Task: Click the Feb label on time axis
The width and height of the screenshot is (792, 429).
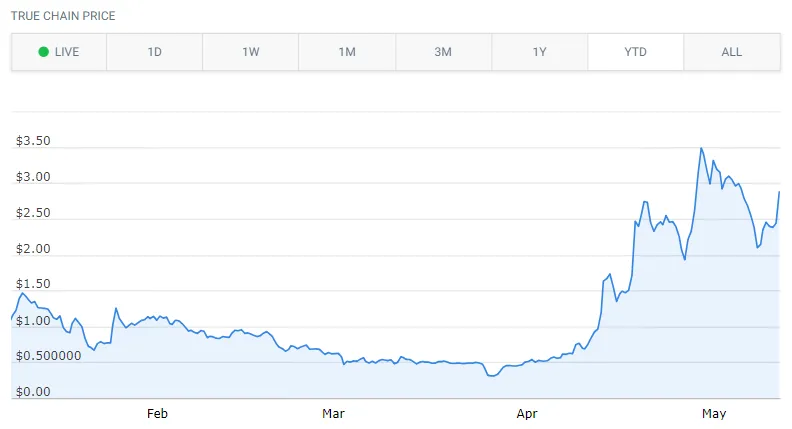Action: [x=157, y=414]
